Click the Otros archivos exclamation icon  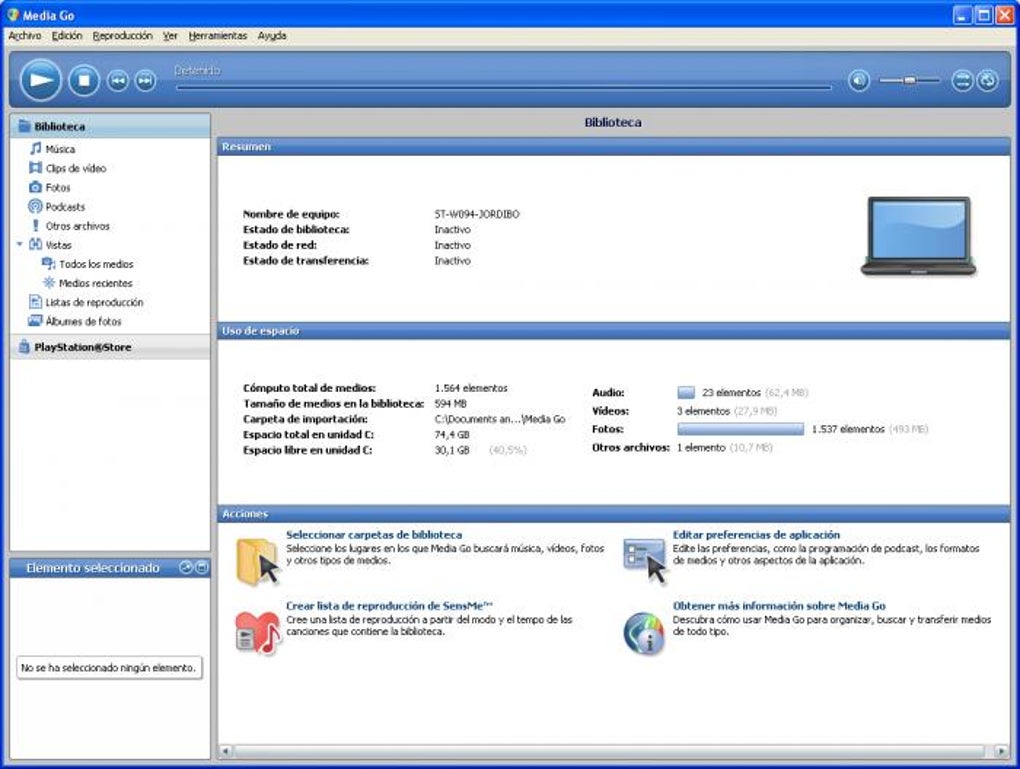pos(35,226)
